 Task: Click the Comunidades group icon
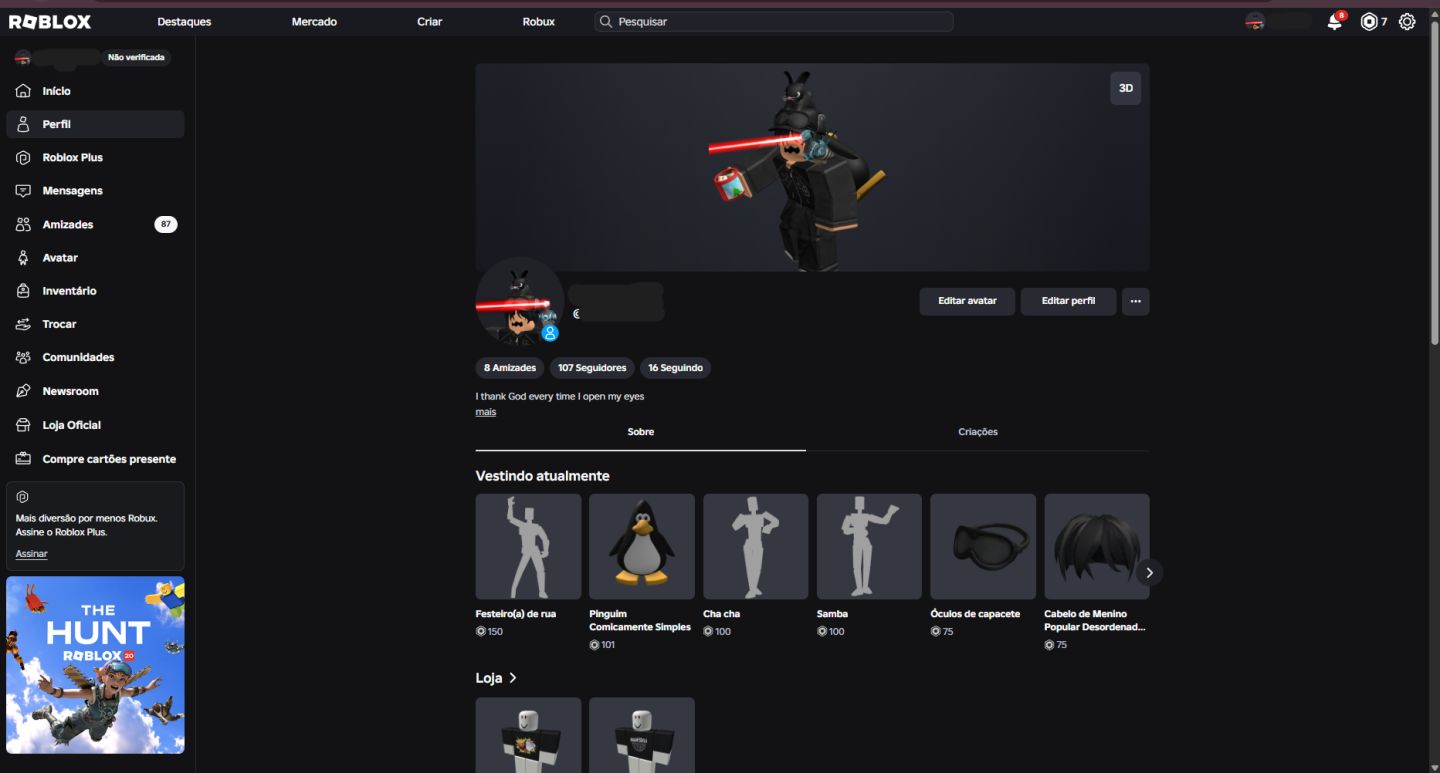23,357
